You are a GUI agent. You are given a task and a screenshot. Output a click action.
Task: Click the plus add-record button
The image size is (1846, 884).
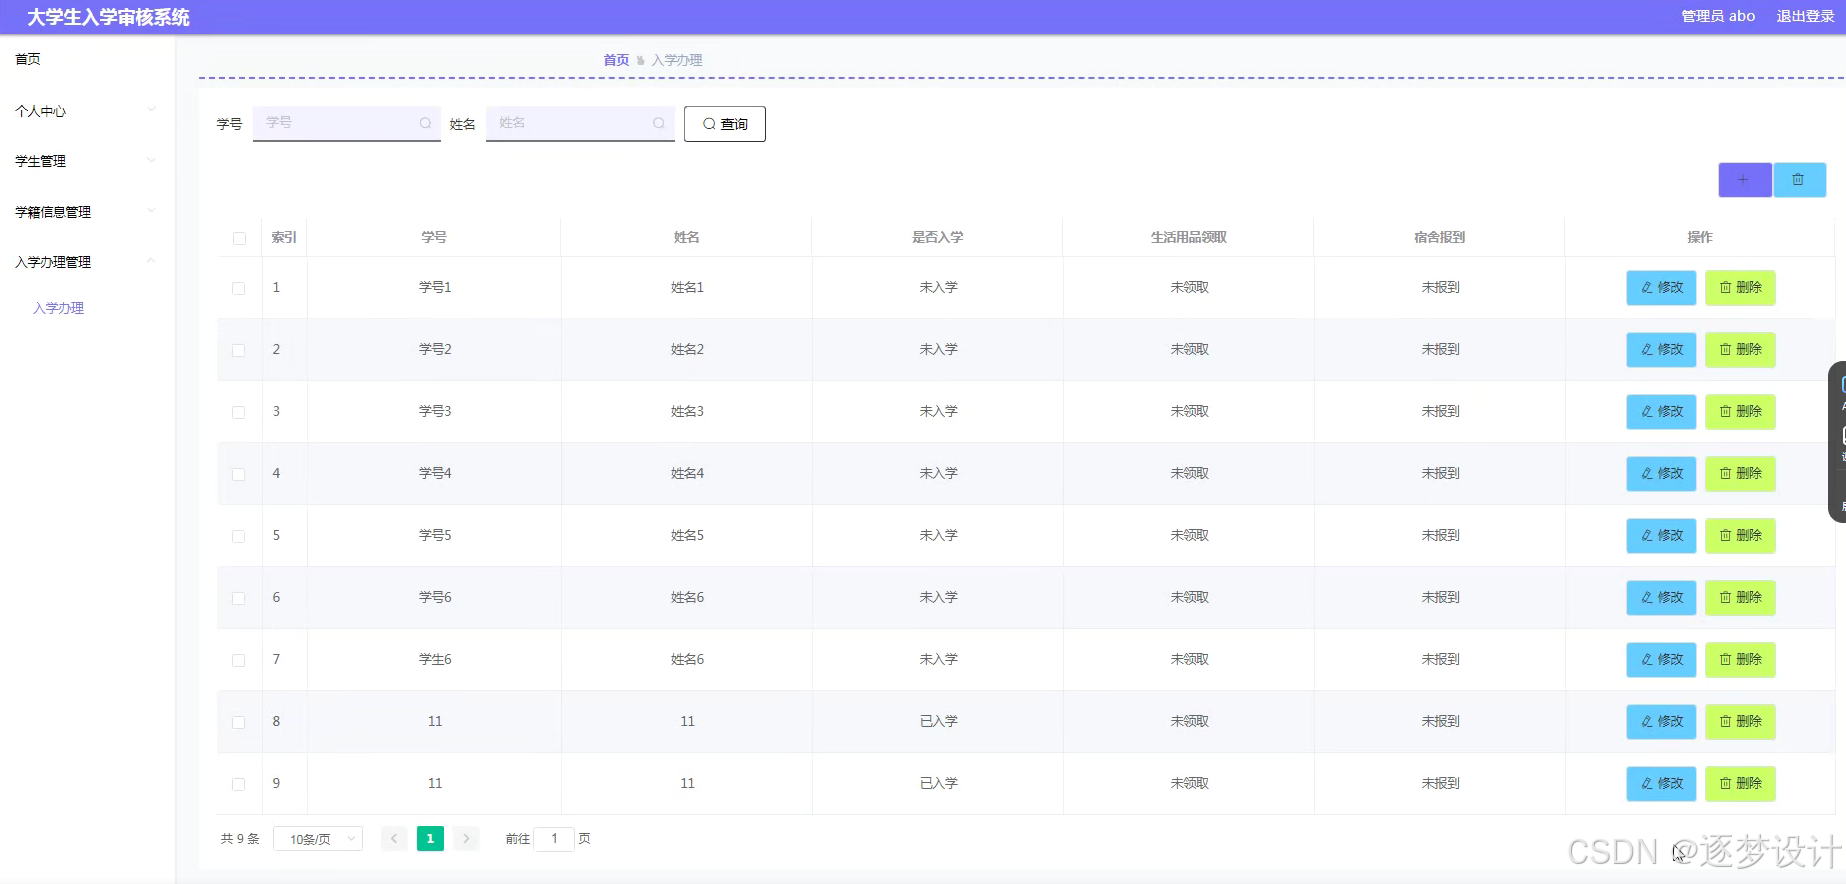click(1744, 180)
